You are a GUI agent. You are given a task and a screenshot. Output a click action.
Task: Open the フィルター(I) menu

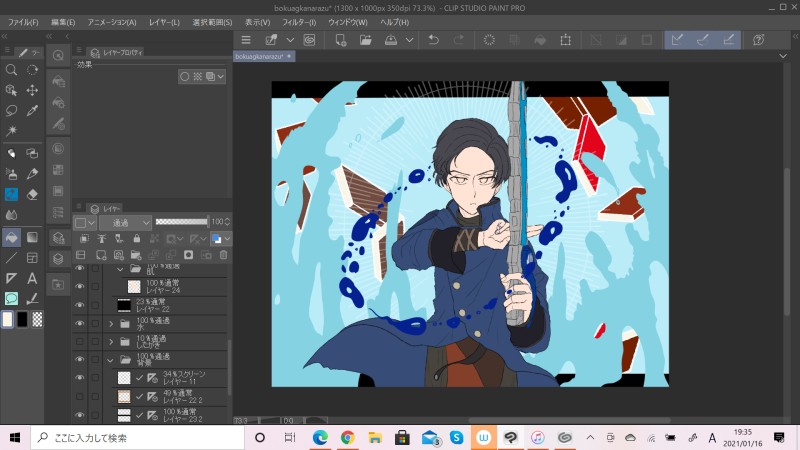click(299, 22)
